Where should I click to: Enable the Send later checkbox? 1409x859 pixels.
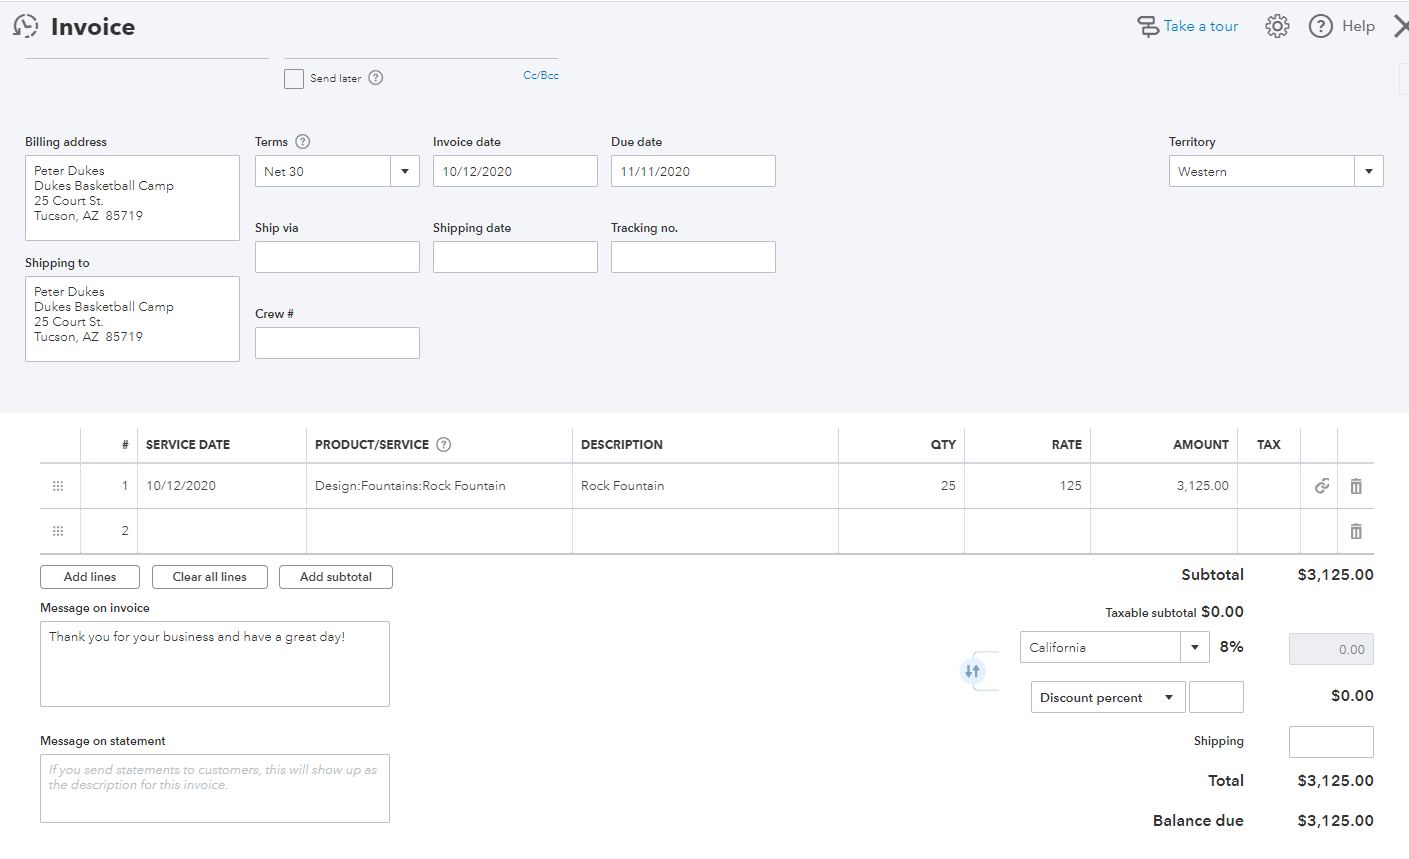point(294,79)
